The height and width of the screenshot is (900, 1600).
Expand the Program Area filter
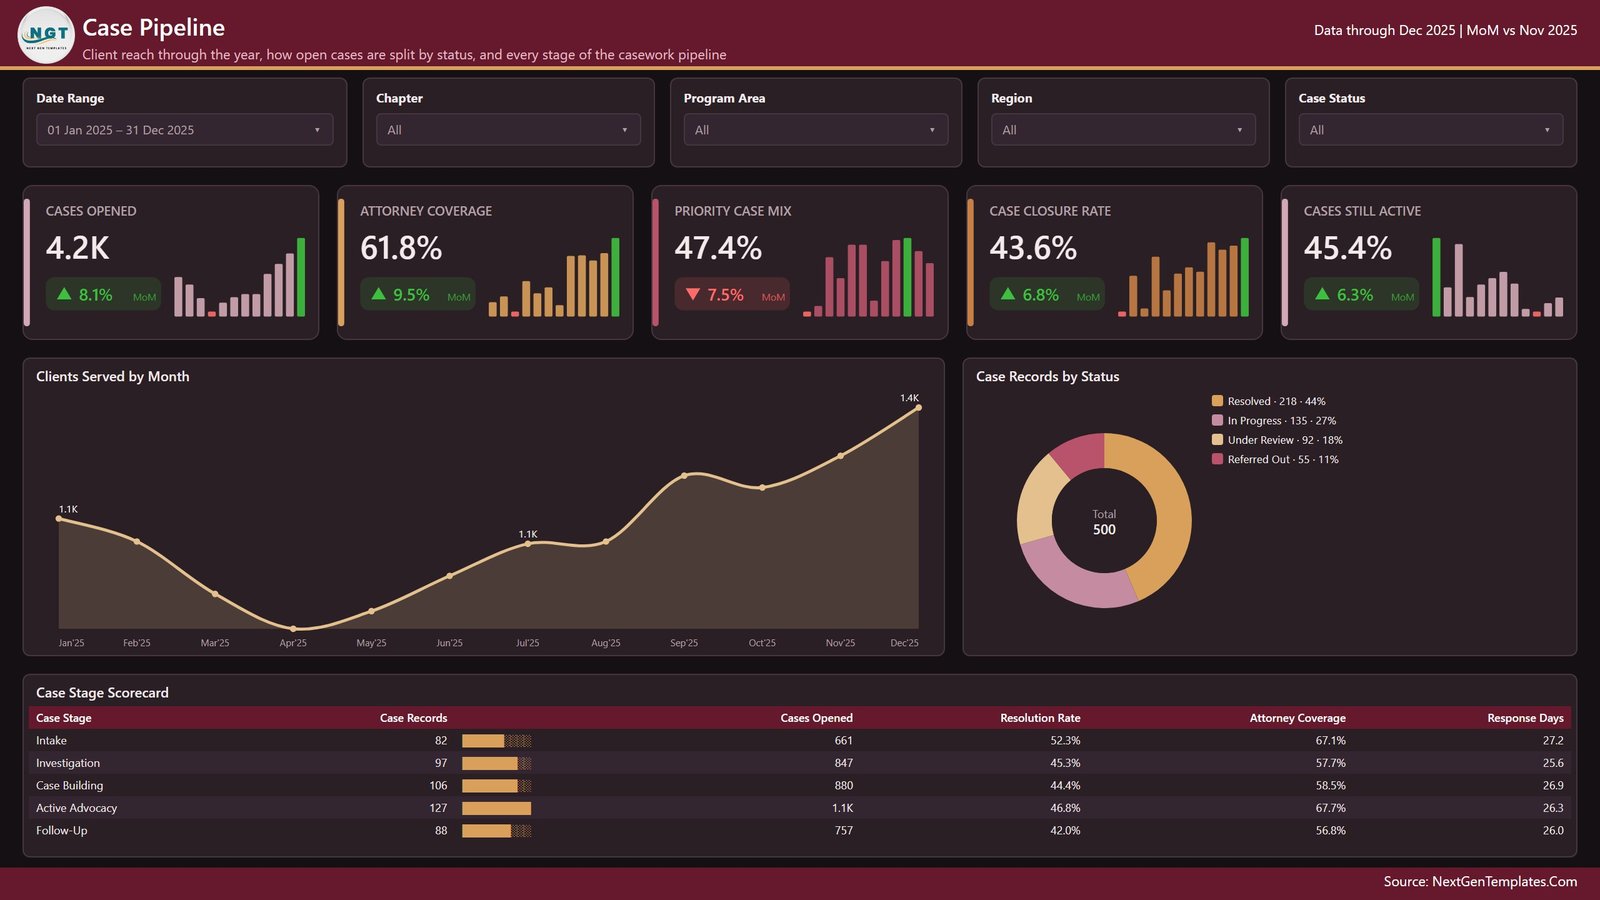816,130
